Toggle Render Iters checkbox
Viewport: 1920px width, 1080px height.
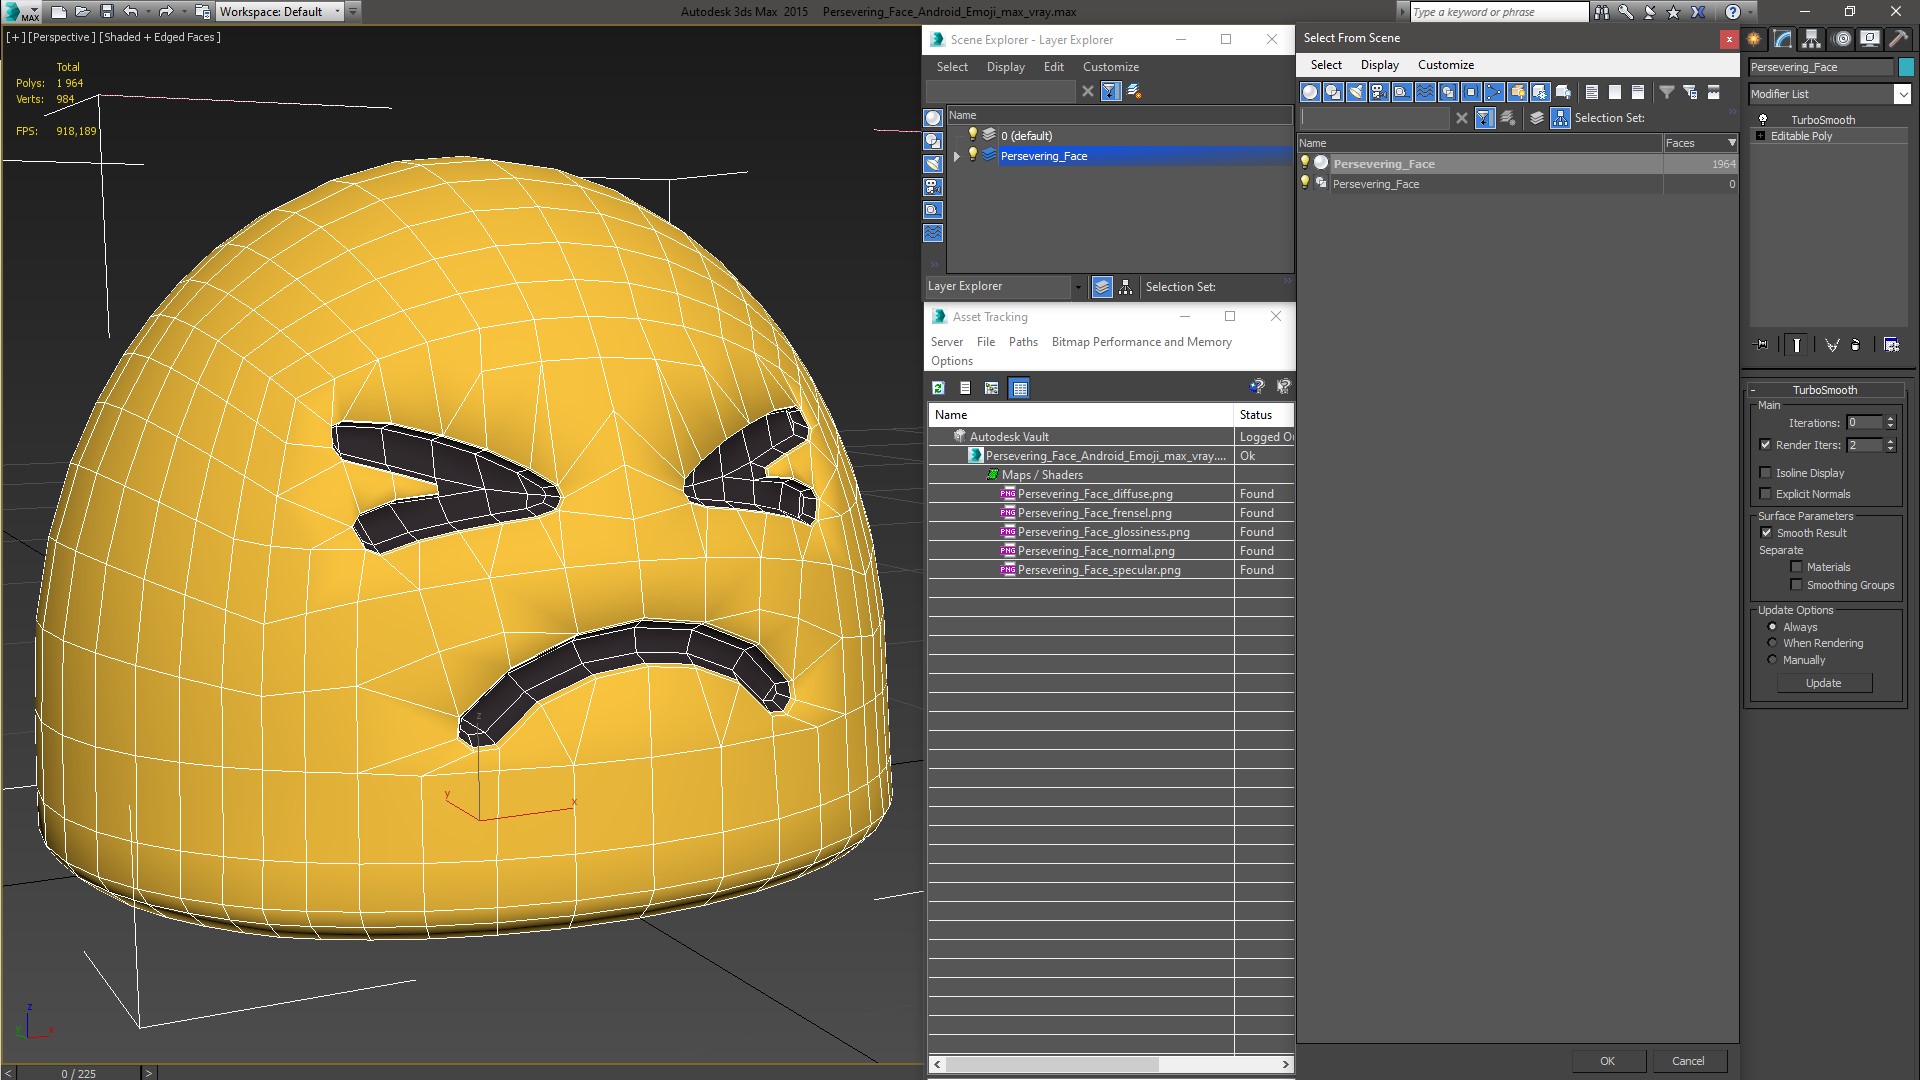(x=1765, y=445)
